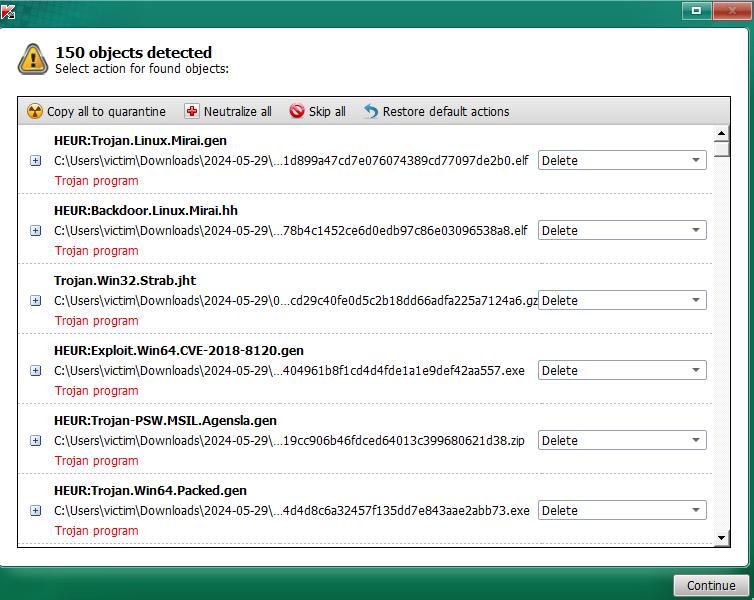
Task: Click the scrollbar up arrow
Action: (721, 133)
